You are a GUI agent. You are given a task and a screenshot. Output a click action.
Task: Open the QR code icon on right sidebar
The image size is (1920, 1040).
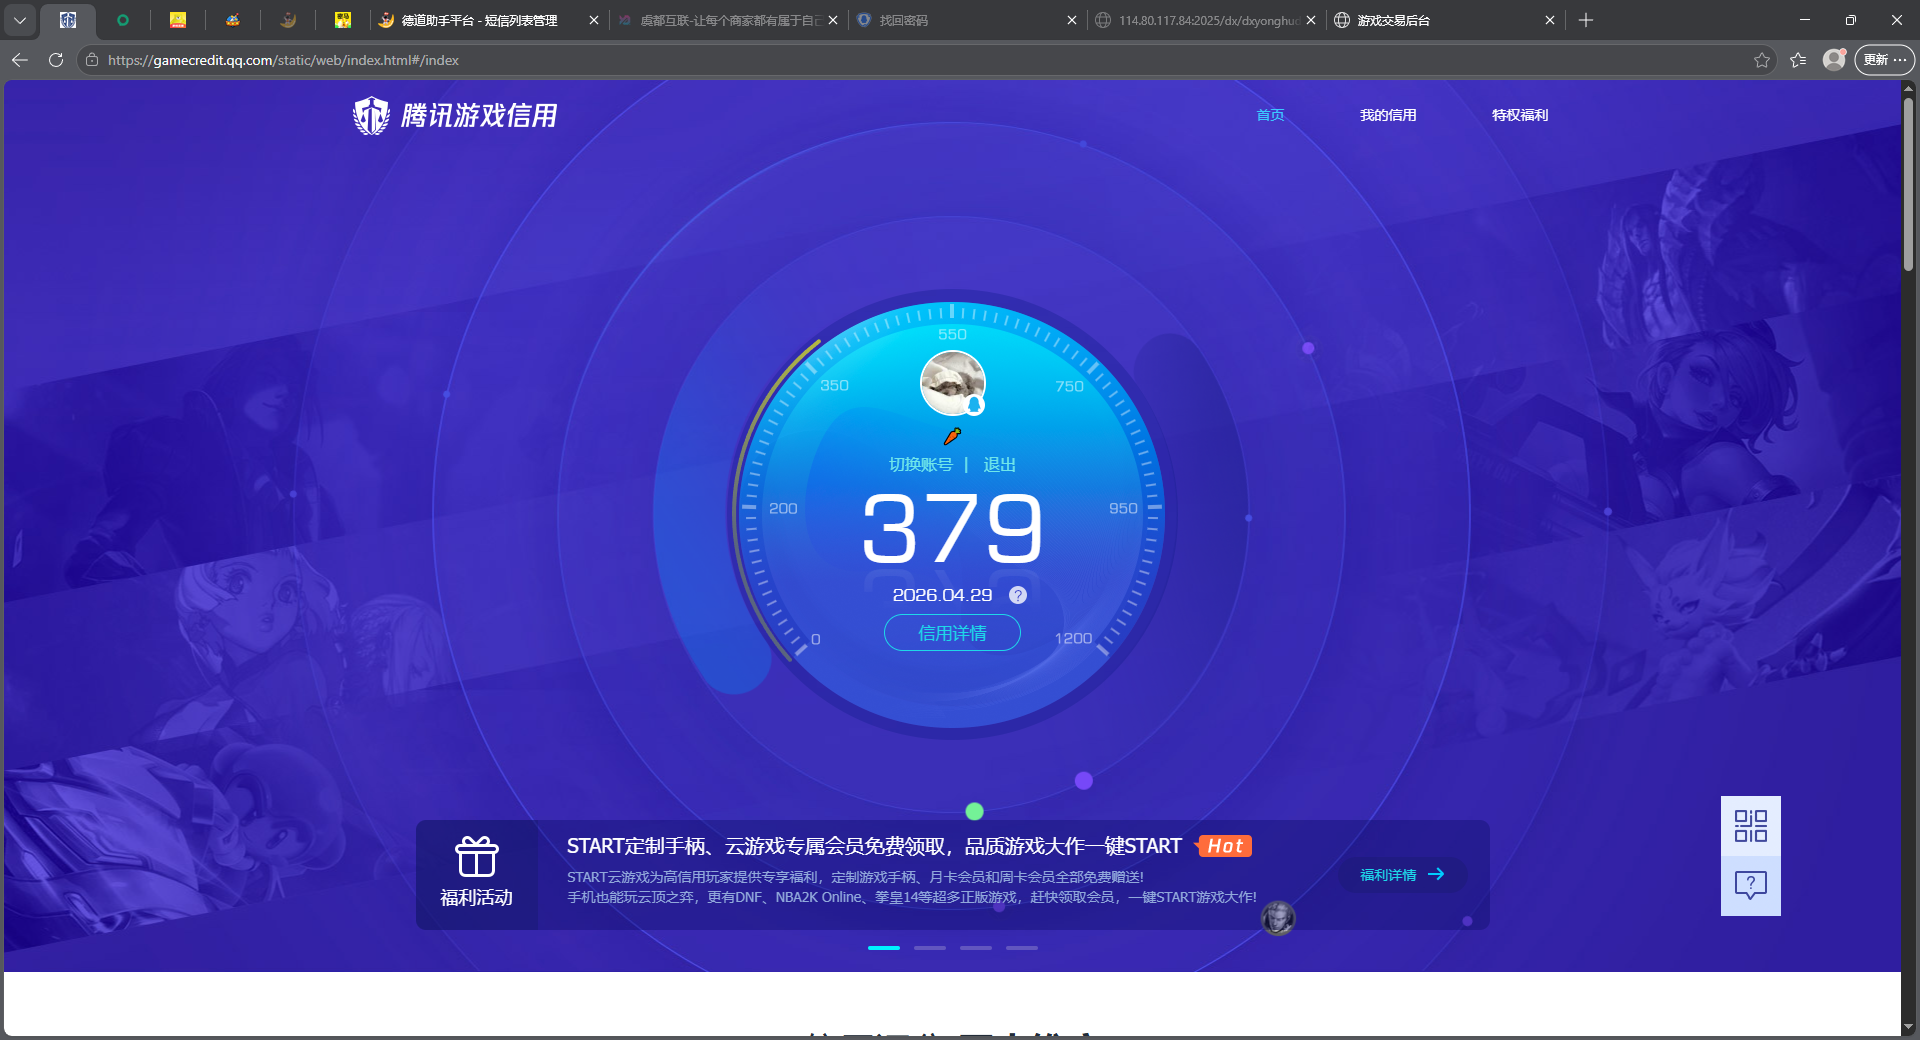1750,826
